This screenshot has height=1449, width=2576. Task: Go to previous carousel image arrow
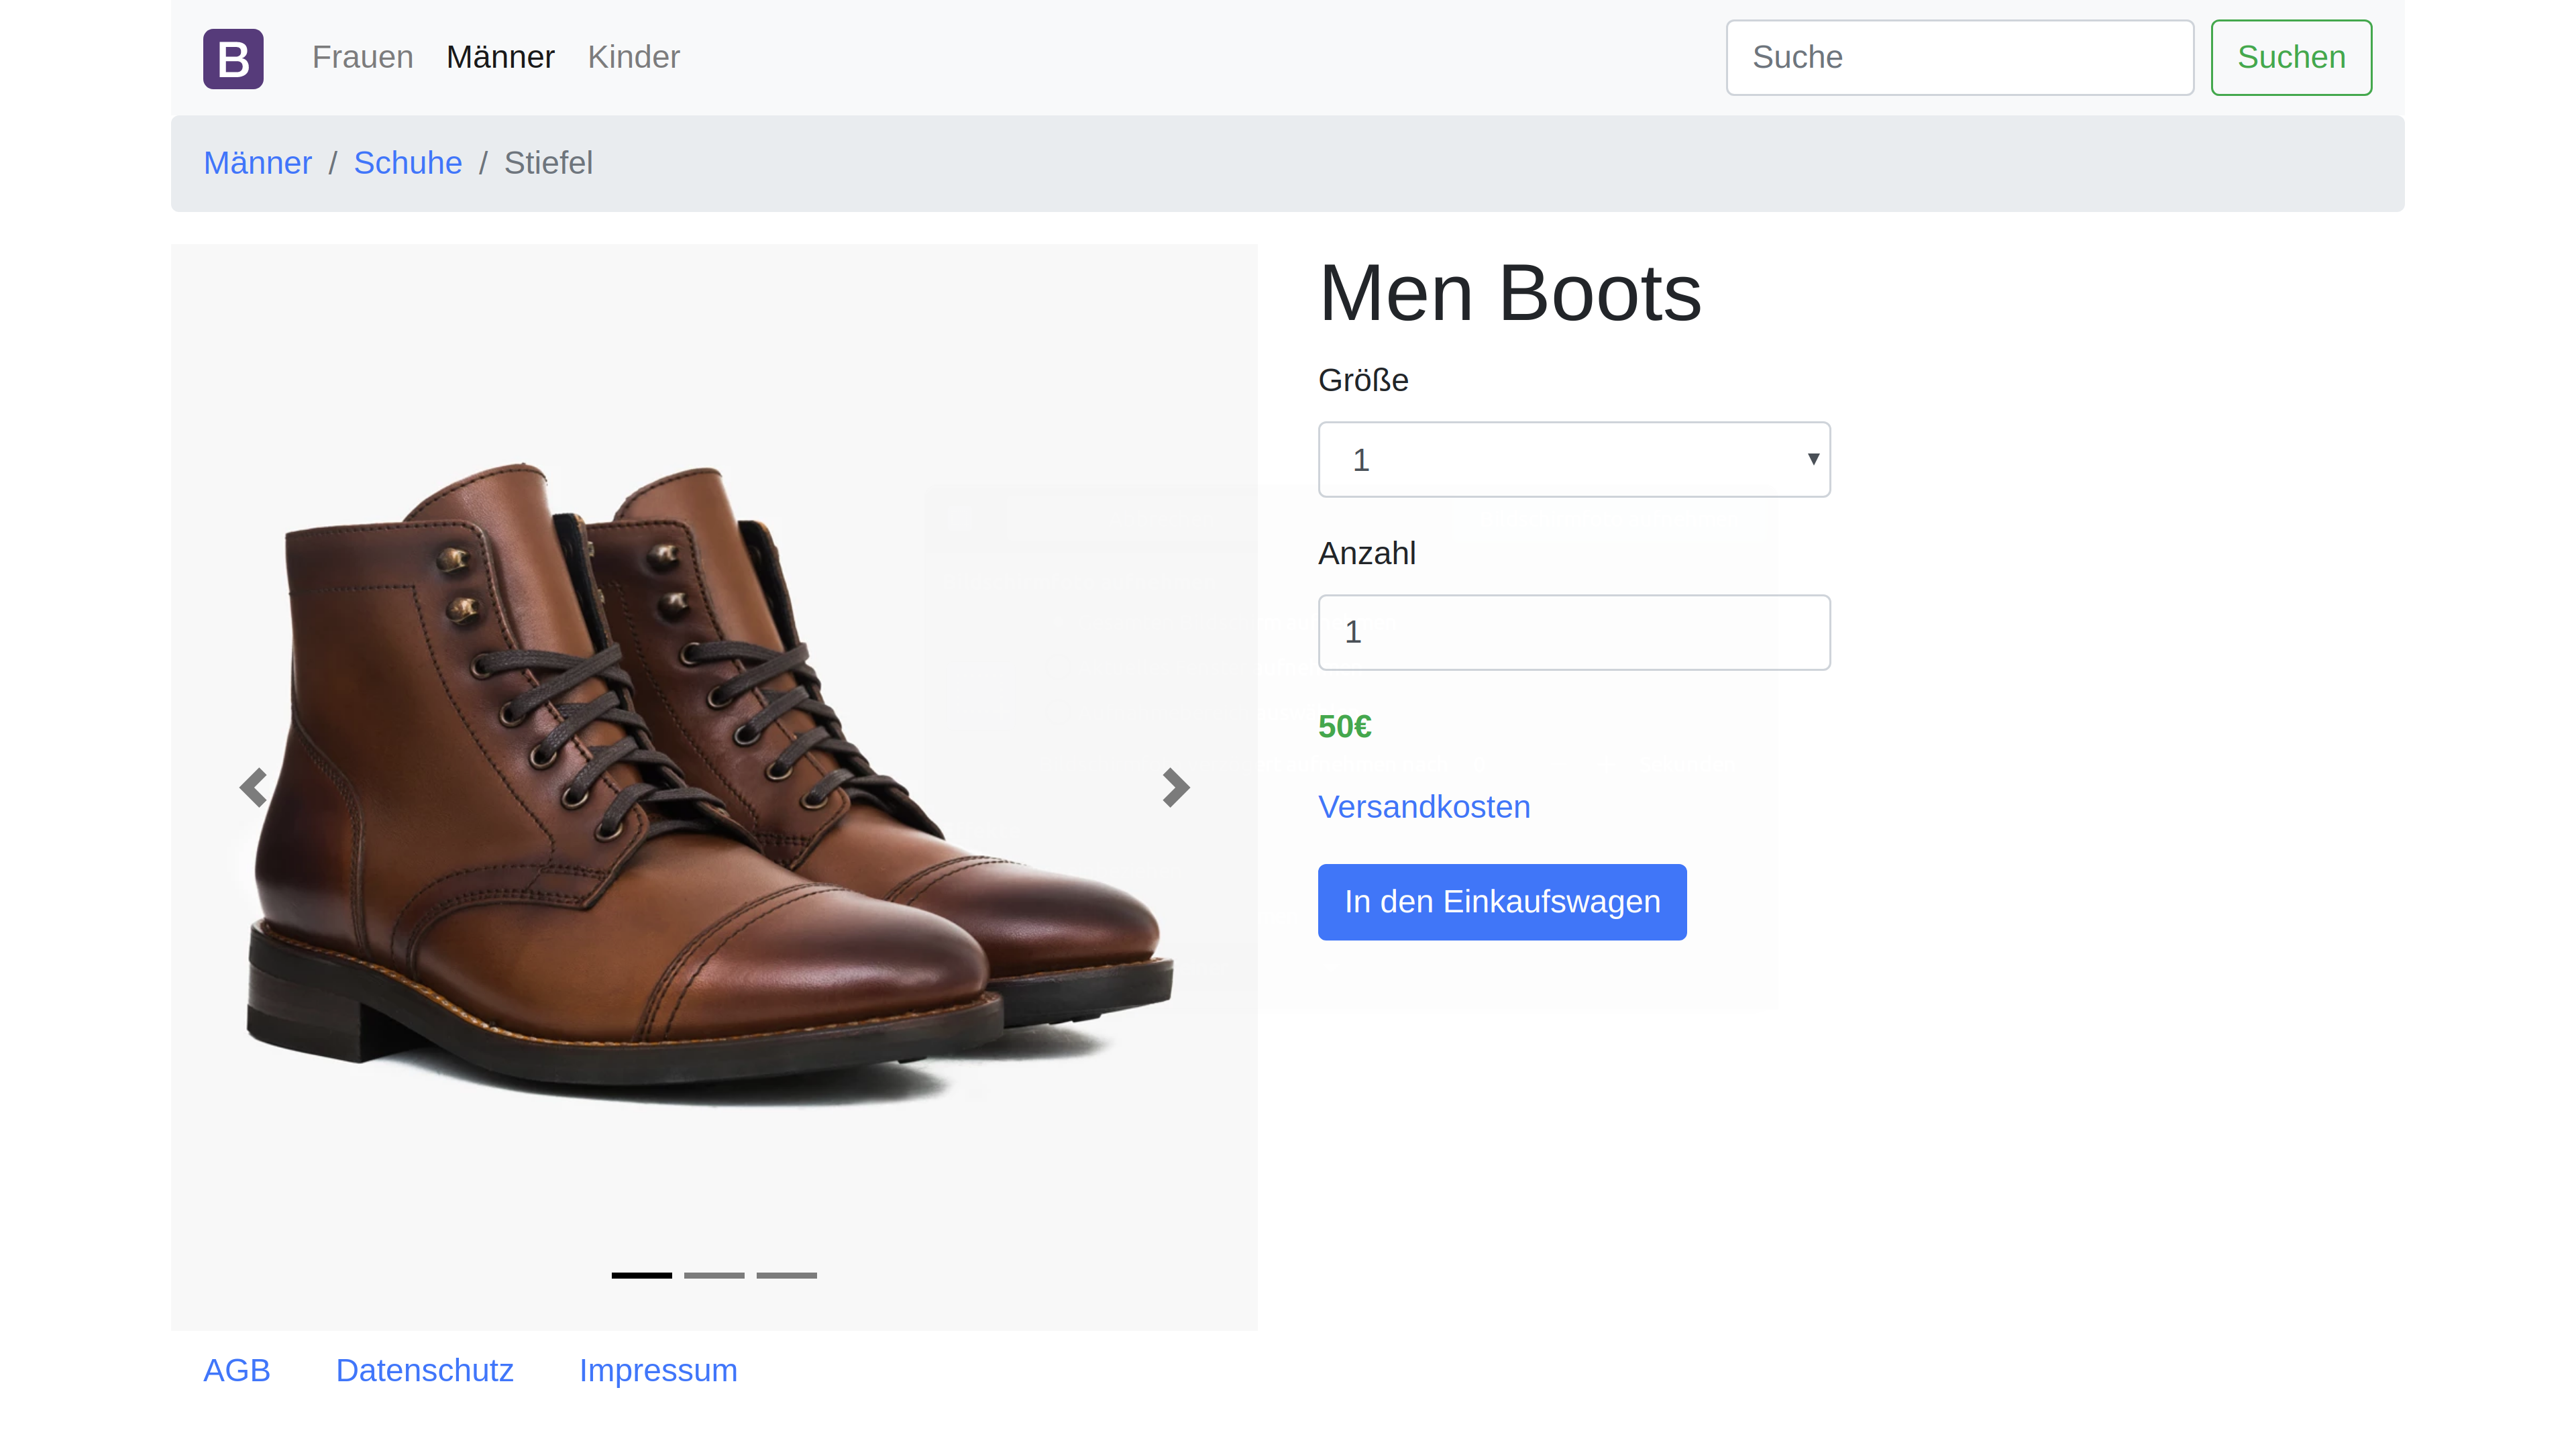[253, 787]
